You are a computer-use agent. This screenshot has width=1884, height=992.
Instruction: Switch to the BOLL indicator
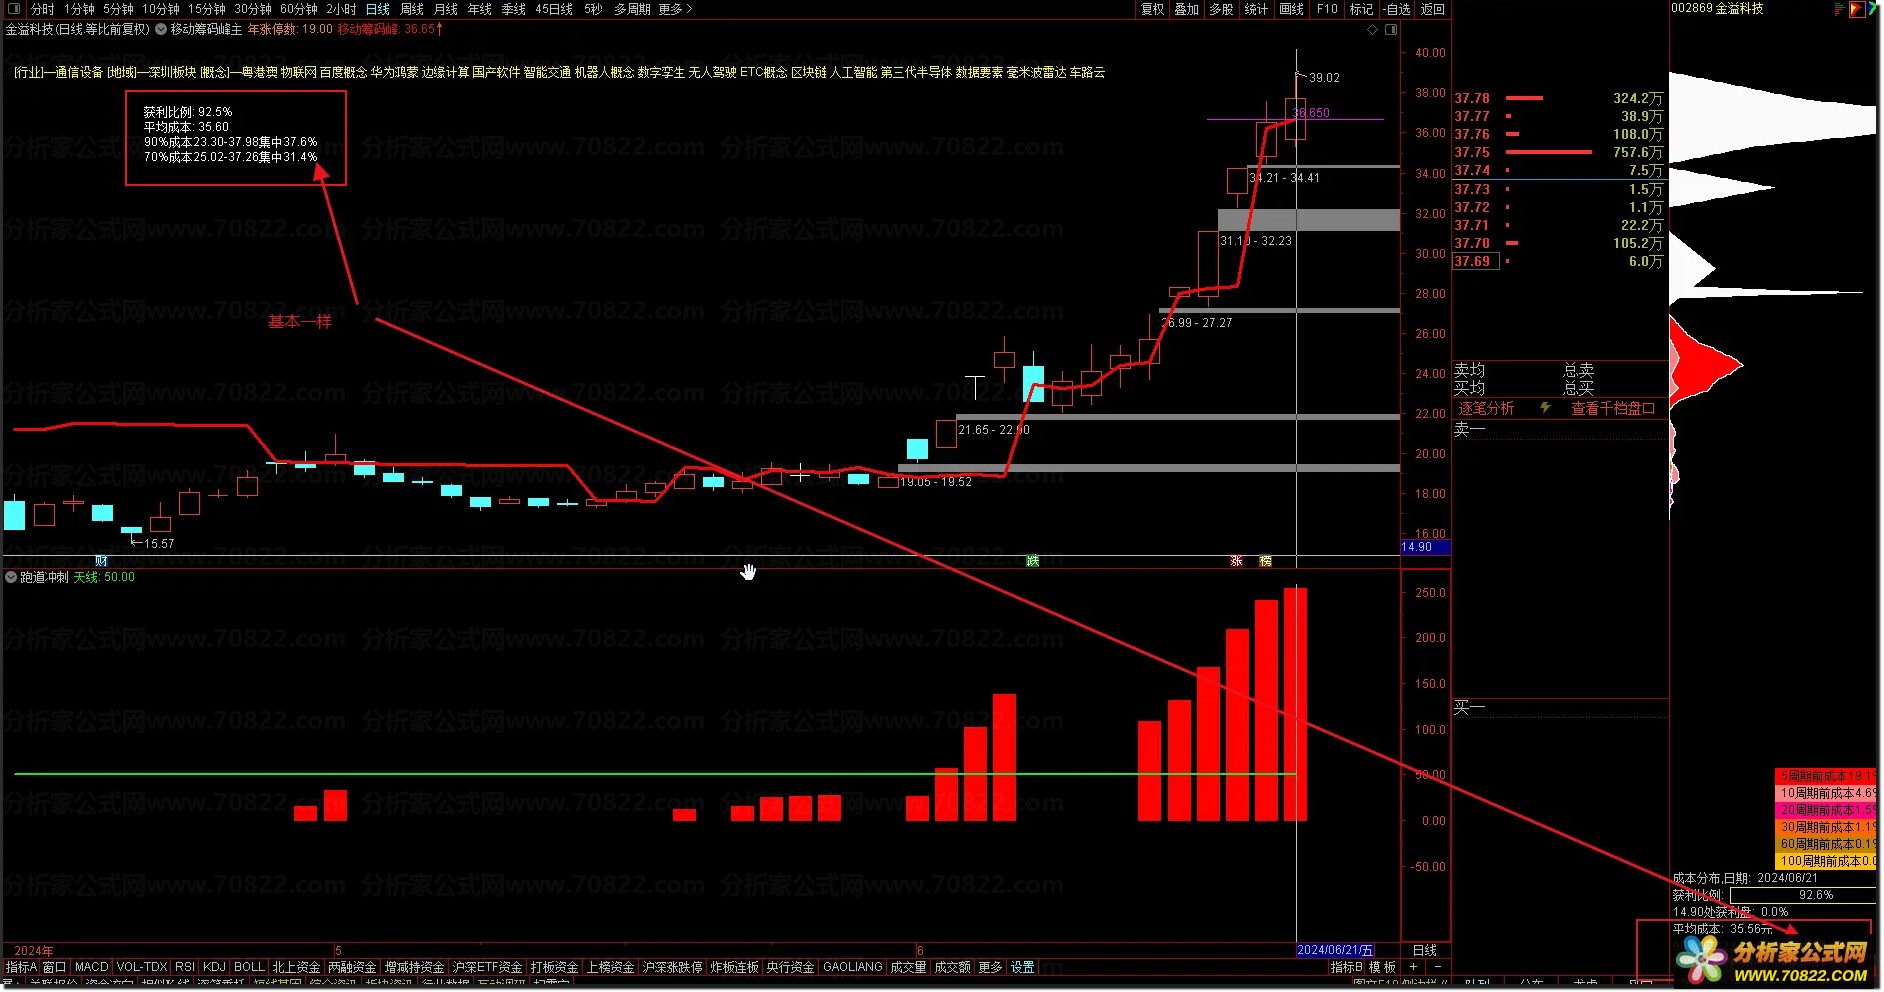pyautogui.click(x=249, y=967)
